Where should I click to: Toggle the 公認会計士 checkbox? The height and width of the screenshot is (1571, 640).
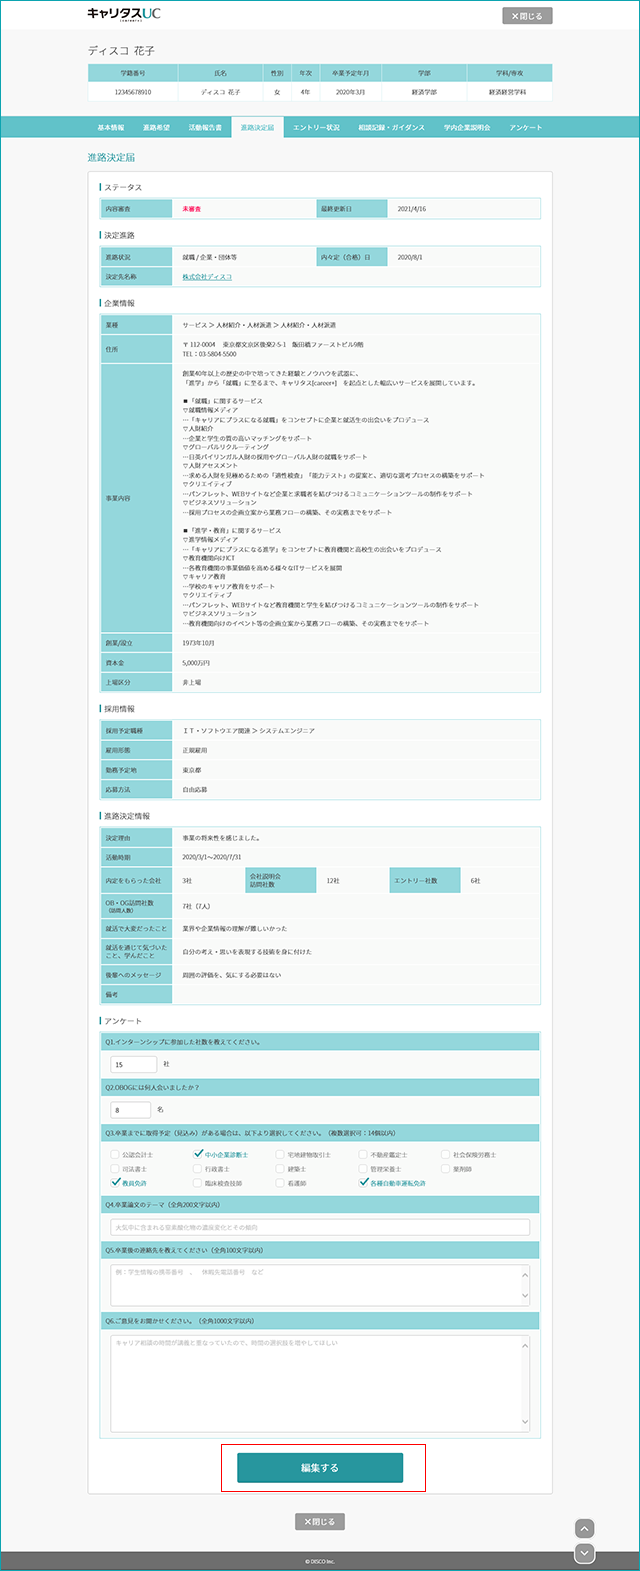[115, 1154]
